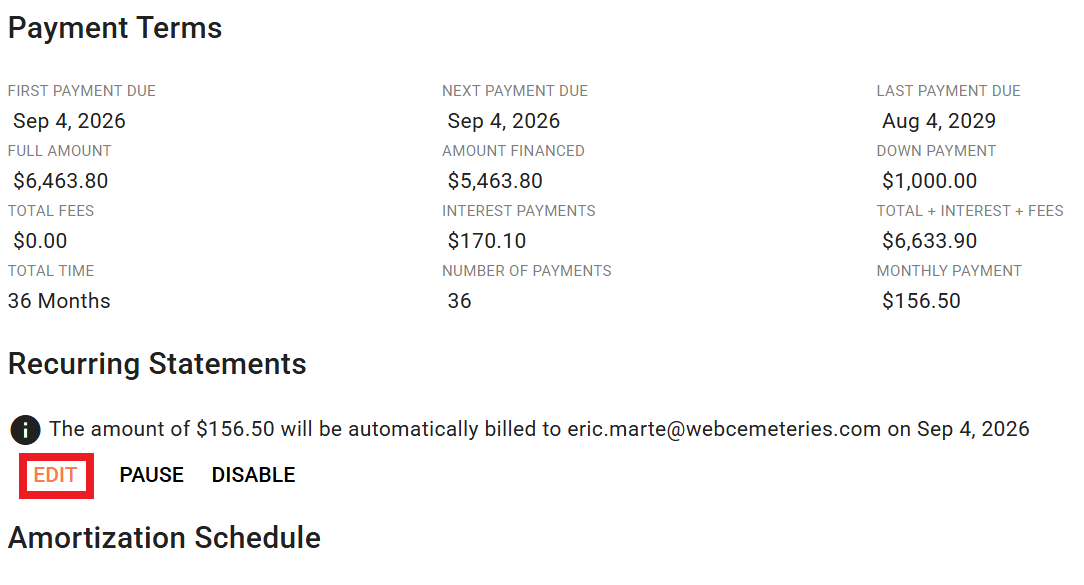This screenshot has height=585, width=1084.
Task: Click the interest payments value $170.10
Action: (487, 241)
